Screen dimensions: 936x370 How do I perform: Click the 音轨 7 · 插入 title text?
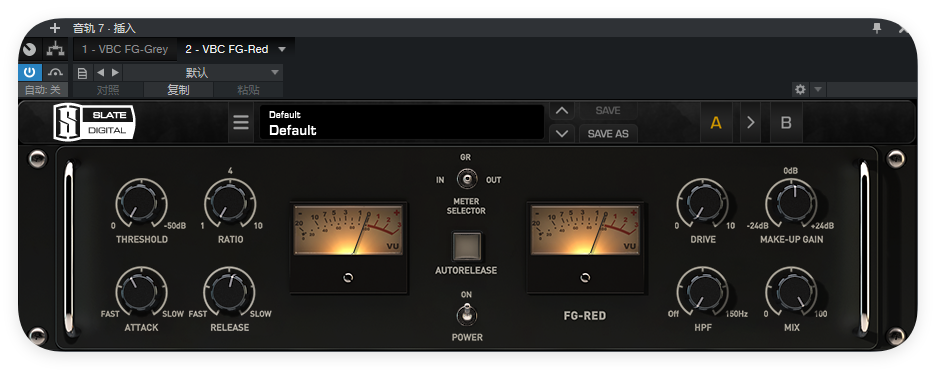pyautogui.click(x=104, y=28)
